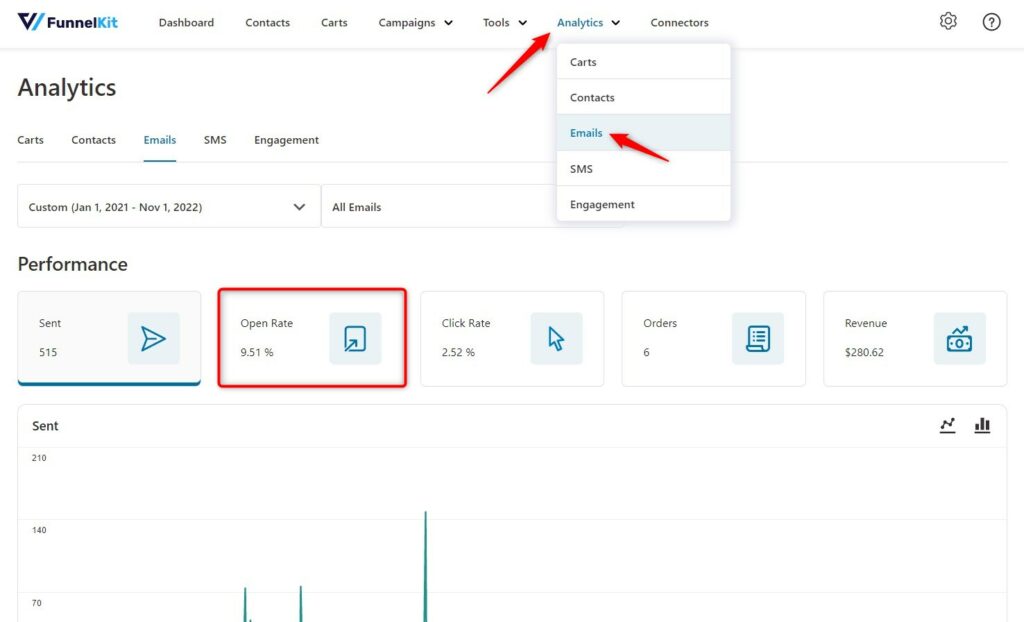Select Contacts in Analytics dropdown menu
1024x622 pixels.
click(x=643, y=97)
